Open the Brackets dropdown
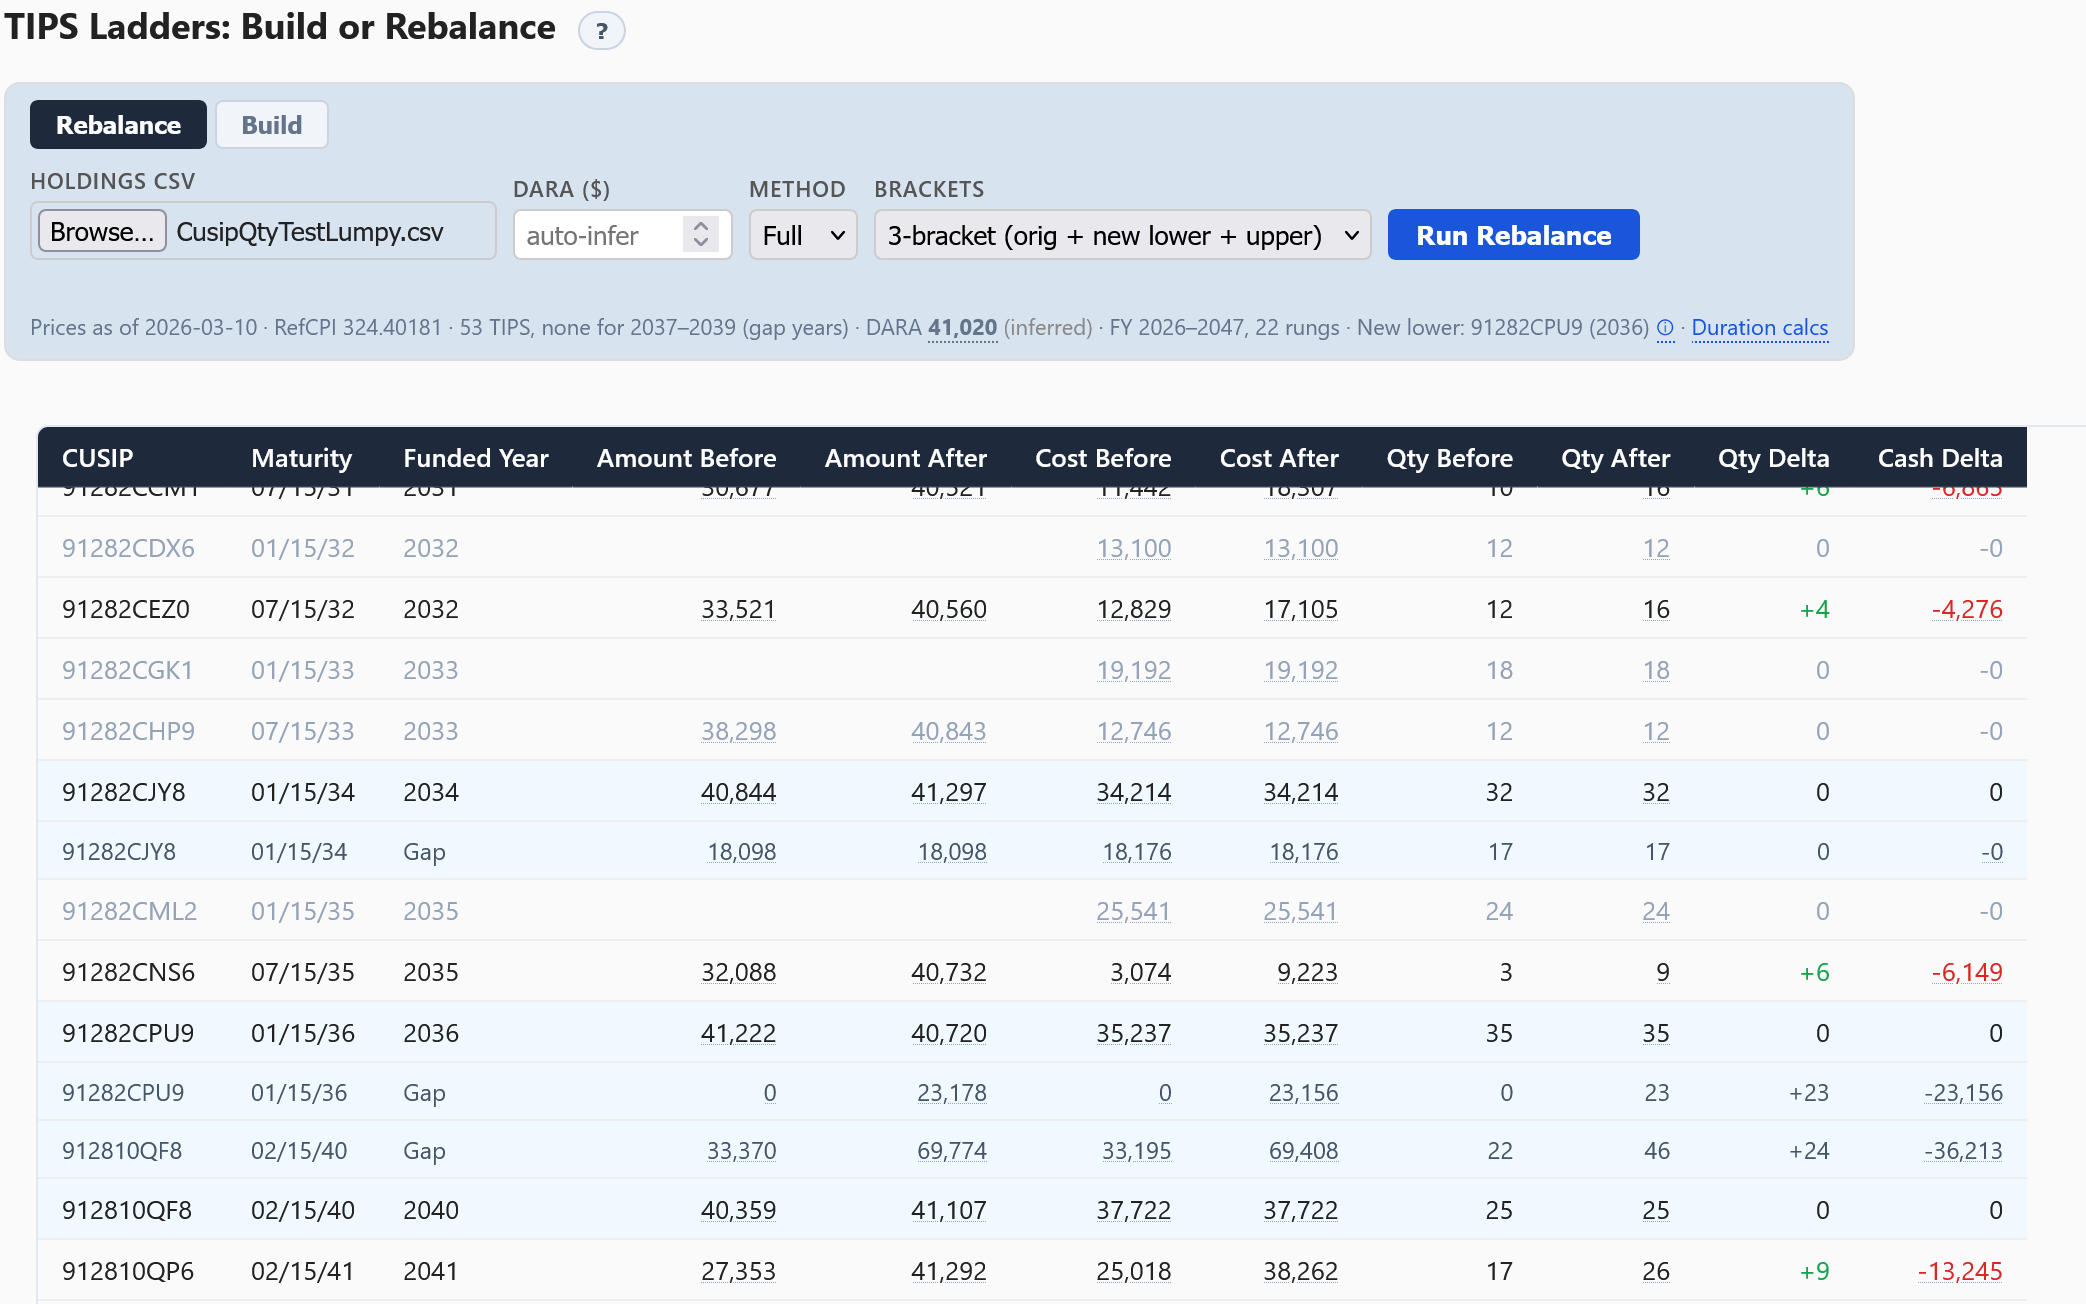Viewport: 2086px width, 1304px height. tap(1122, 235)
